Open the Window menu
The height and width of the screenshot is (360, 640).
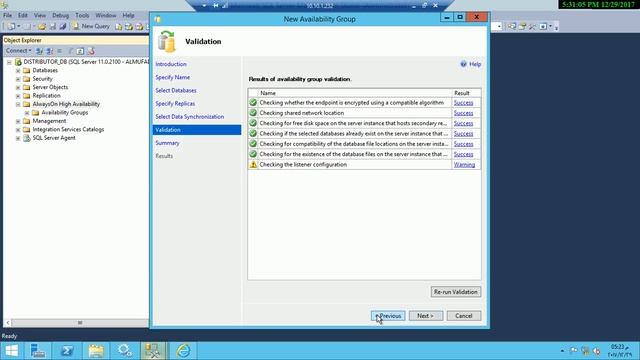tap(106, 16)
